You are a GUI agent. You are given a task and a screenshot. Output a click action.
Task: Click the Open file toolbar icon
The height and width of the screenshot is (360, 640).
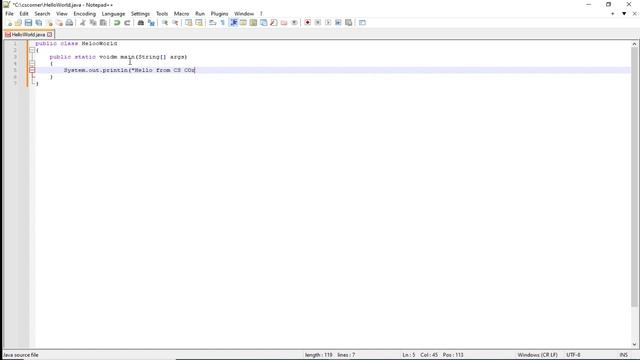click(x=18, y=23)
